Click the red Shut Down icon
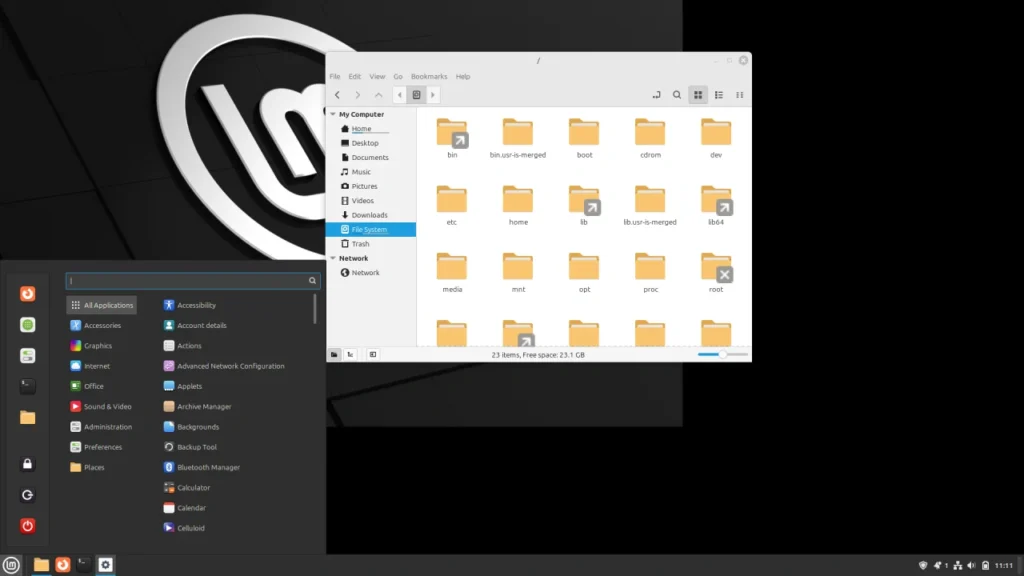Viewport: 1024px width, 576px height. point(27,526)
